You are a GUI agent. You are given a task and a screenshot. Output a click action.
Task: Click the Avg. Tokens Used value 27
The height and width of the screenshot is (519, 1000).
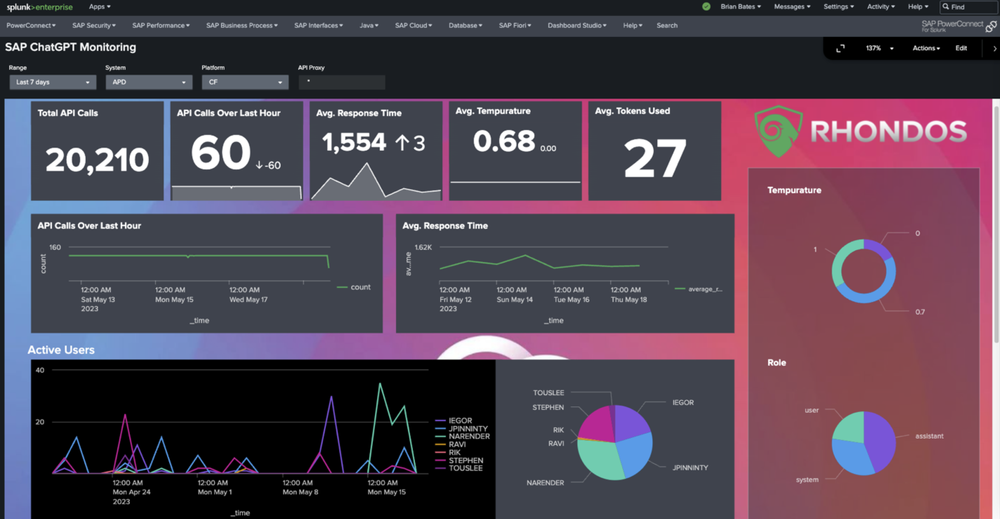pos(655,159)
